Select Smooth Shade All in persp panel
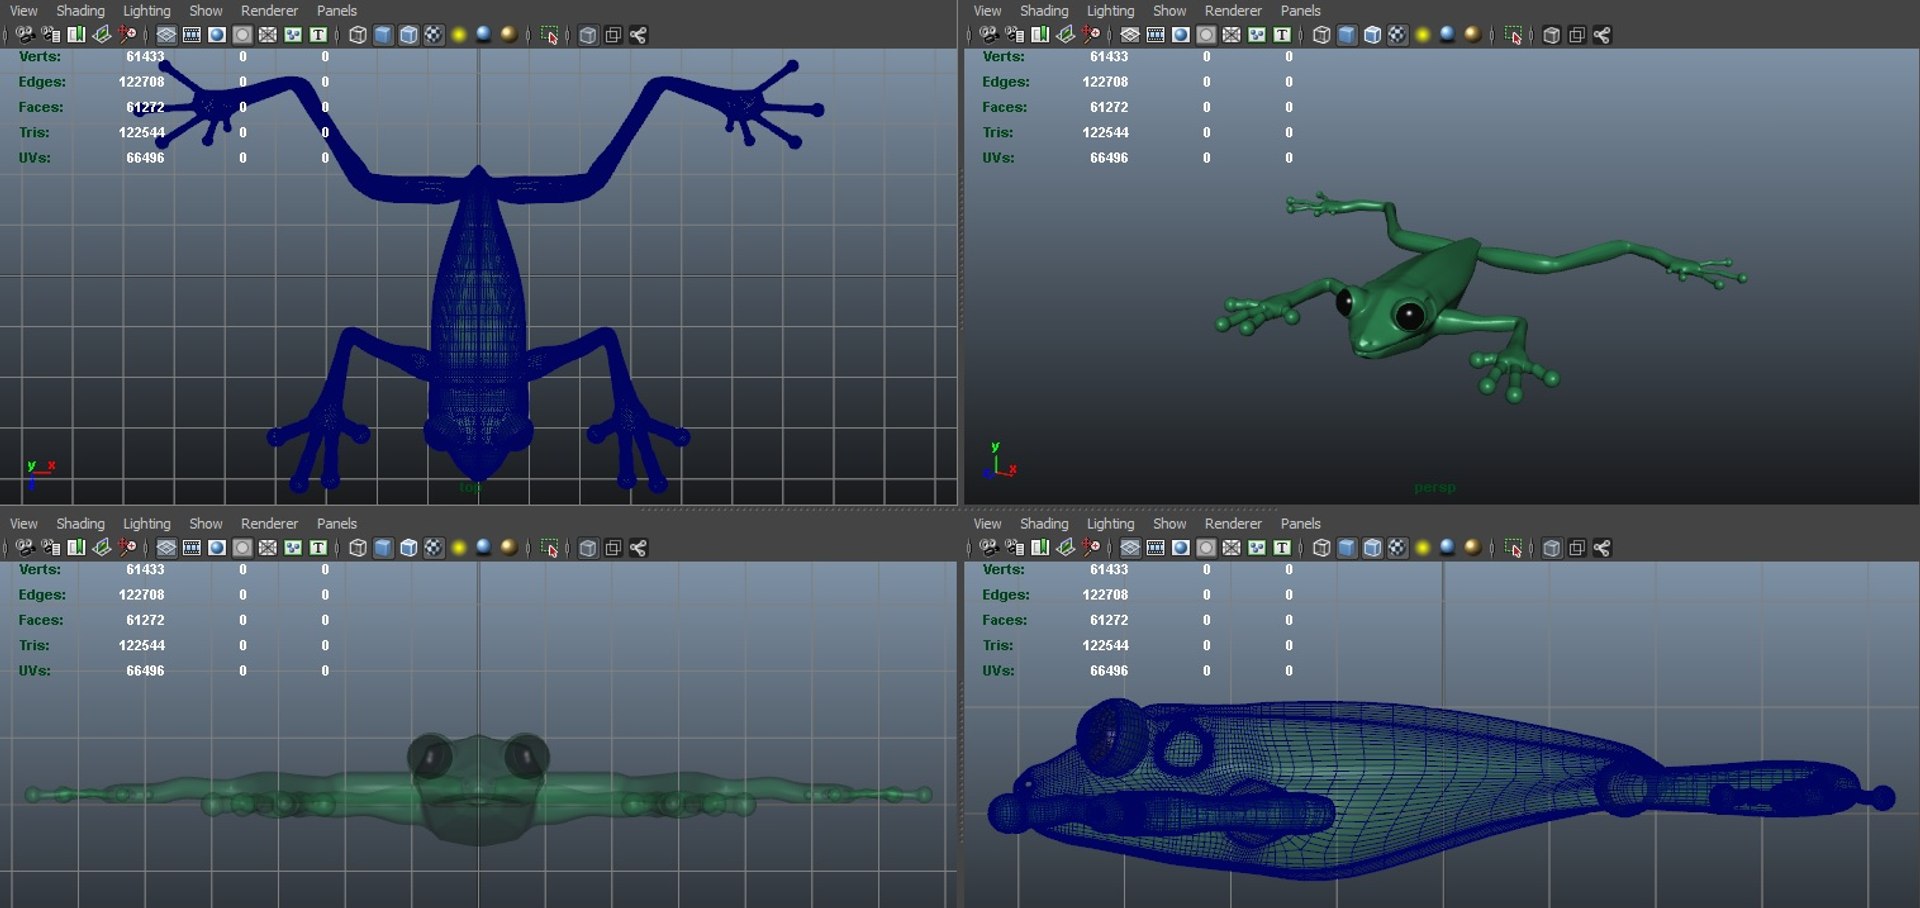Image resolution: width=1920 pixels, height=908 pixels. point(1347,35)
